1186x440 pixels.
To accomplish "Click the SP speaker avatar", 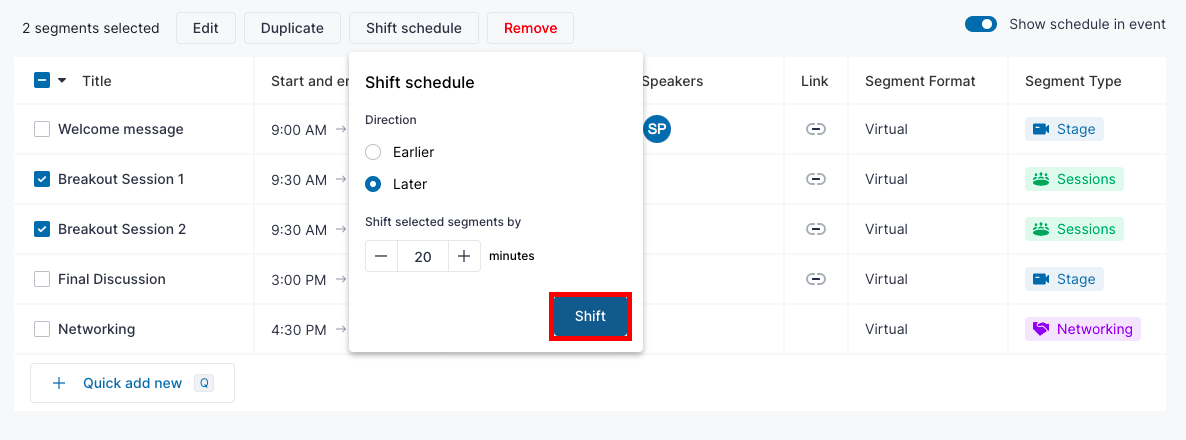I will 657,129.
